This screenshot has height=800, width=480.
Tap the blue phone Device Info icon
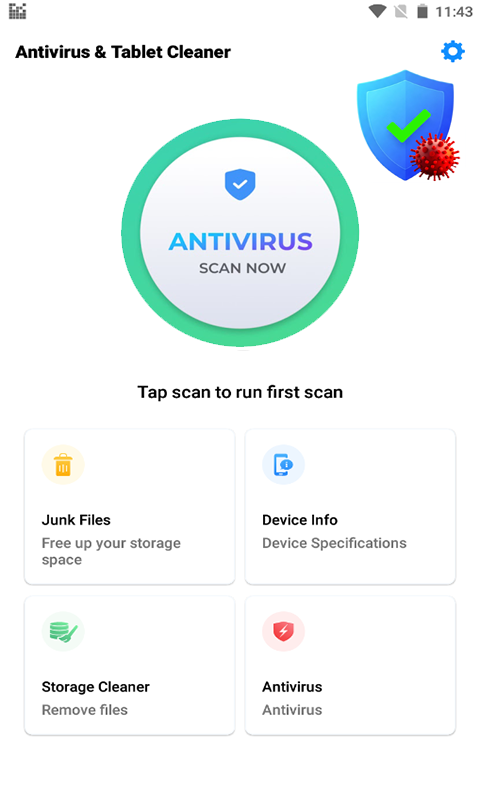(x=283, y=464)
